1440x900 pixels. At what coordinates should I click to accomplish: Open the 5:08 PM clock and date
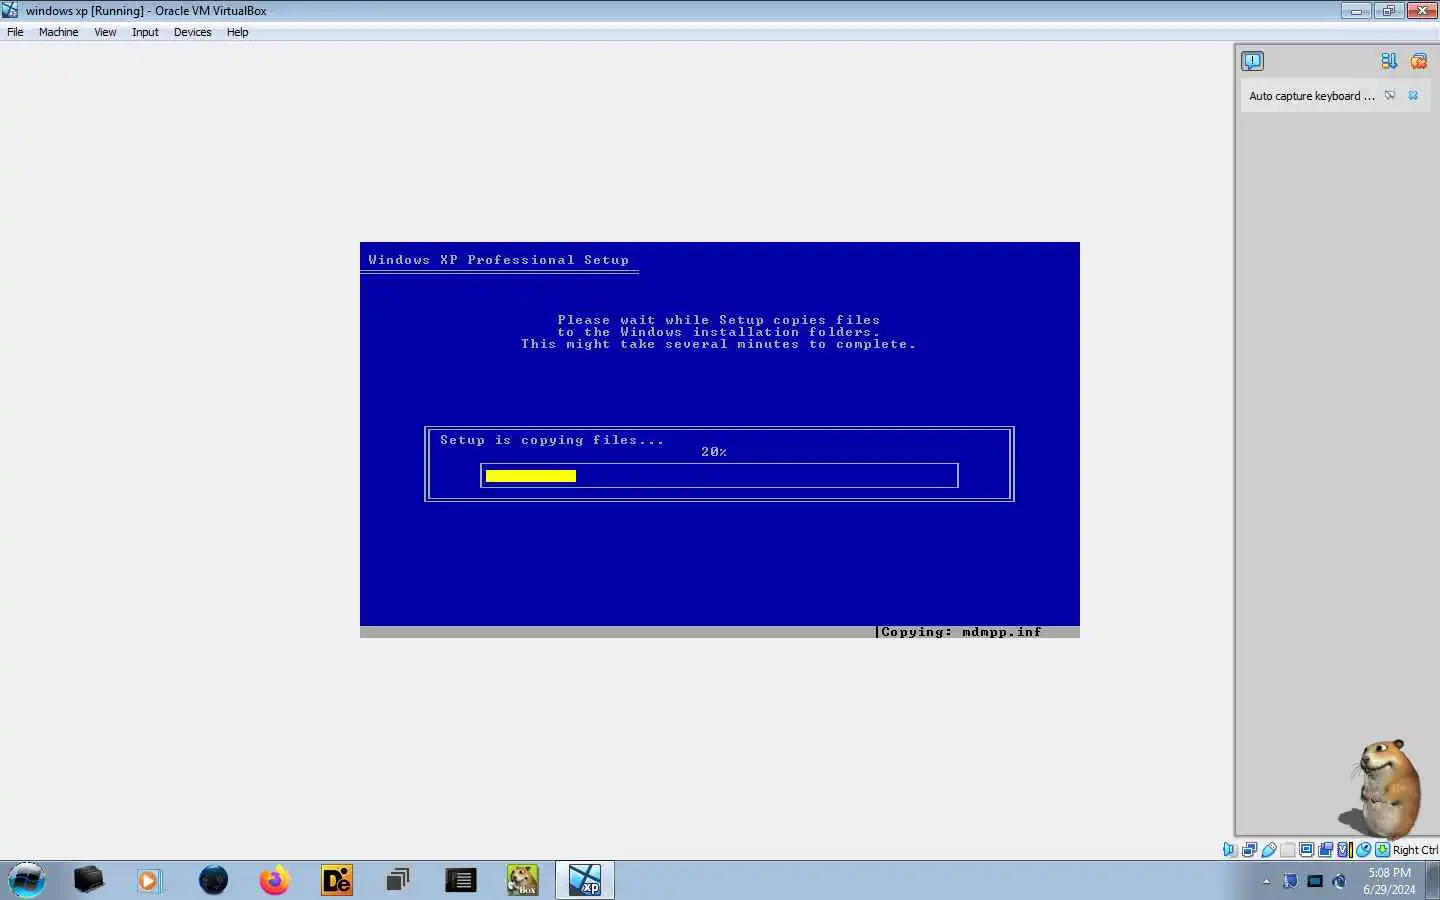coord(1389,881)
